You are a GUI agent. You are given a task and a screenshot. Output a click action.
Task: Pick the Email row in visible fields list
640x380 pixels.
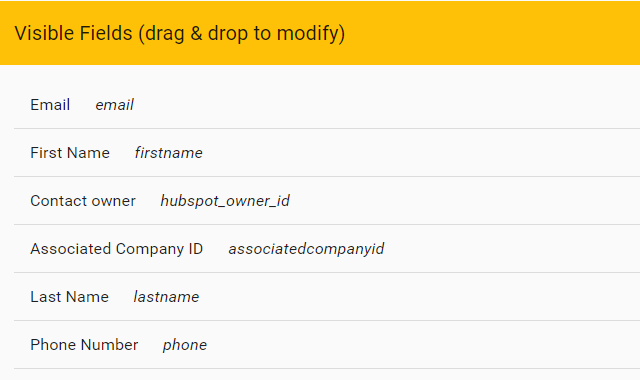click(327, 105)
